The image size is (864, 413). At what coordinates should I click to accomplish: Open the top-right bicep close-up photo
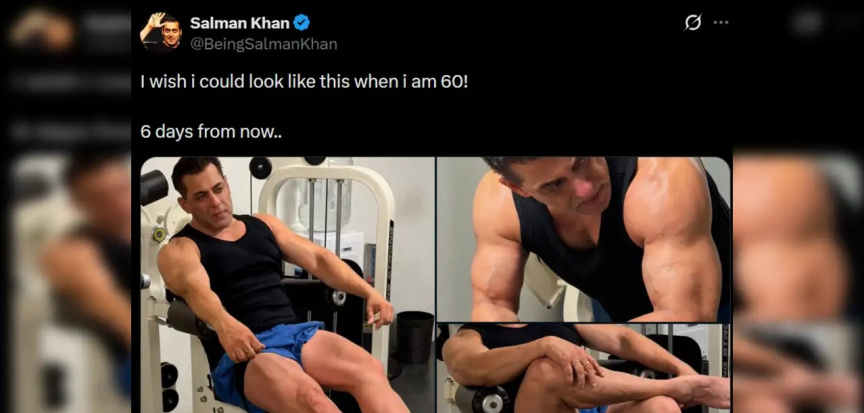click(x=583, y=238)
